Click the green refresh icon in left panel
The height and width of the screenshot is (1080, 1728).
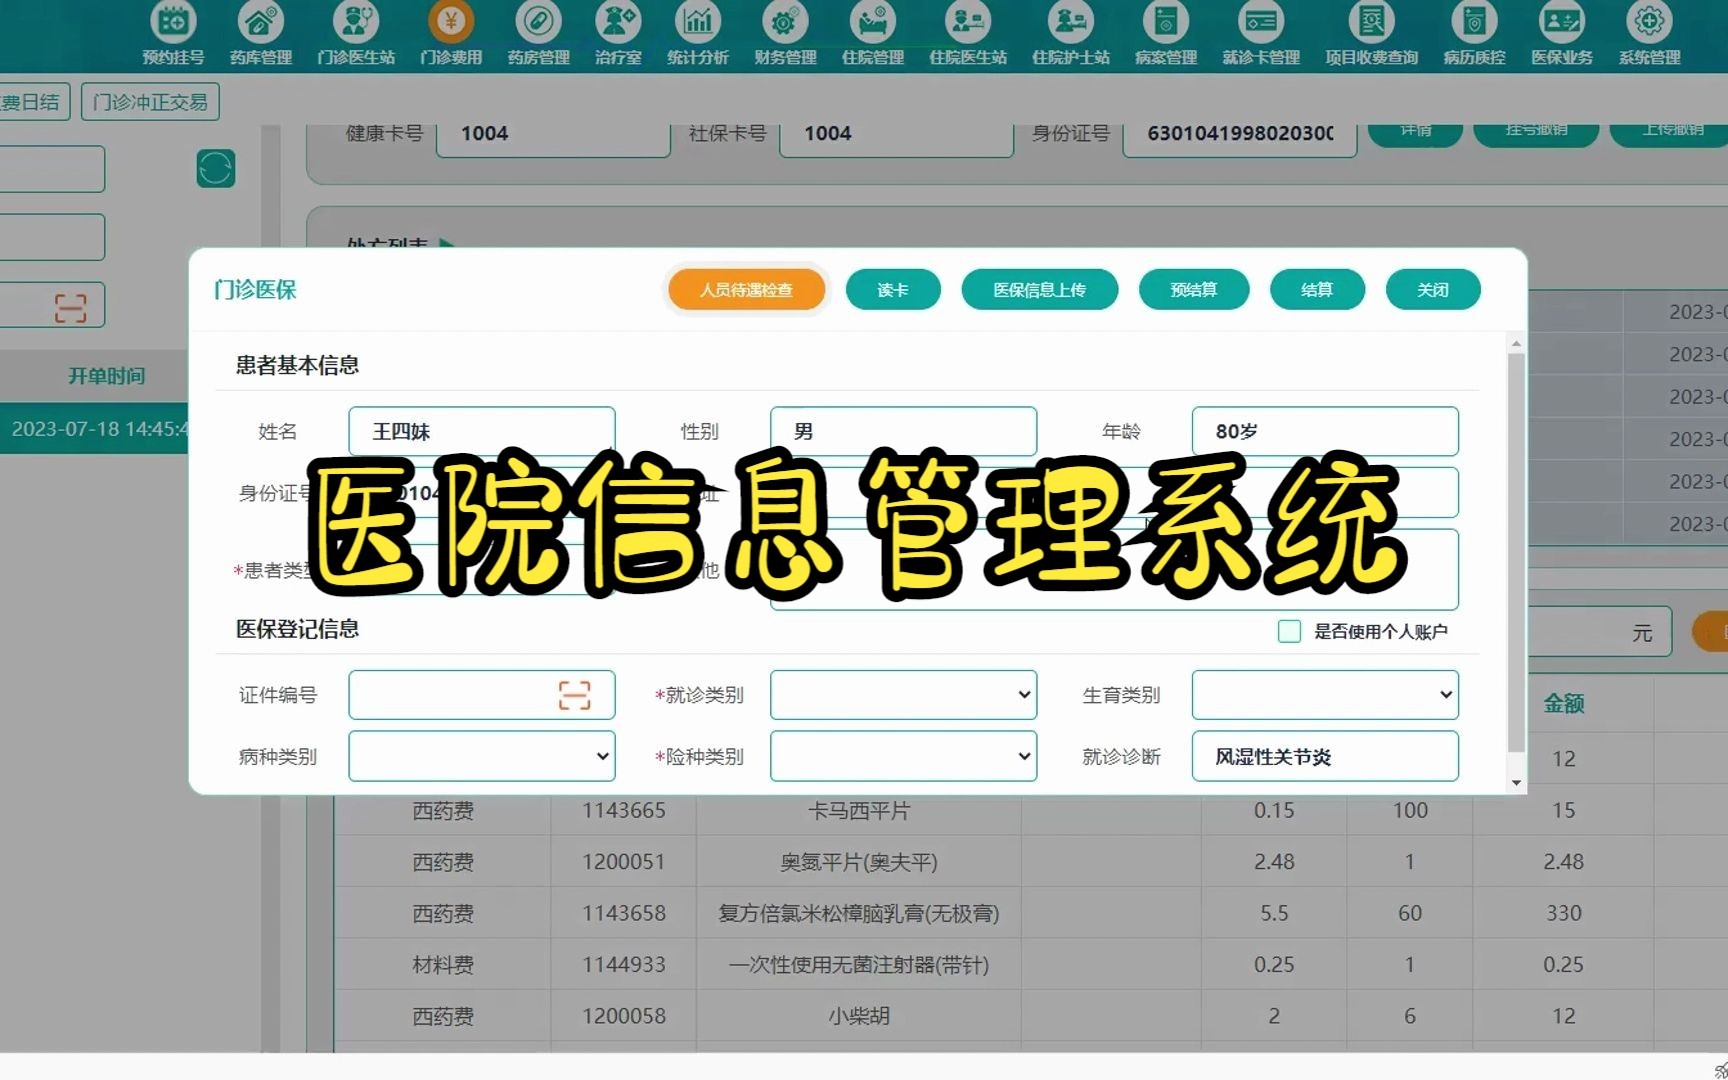coord(215,168)
